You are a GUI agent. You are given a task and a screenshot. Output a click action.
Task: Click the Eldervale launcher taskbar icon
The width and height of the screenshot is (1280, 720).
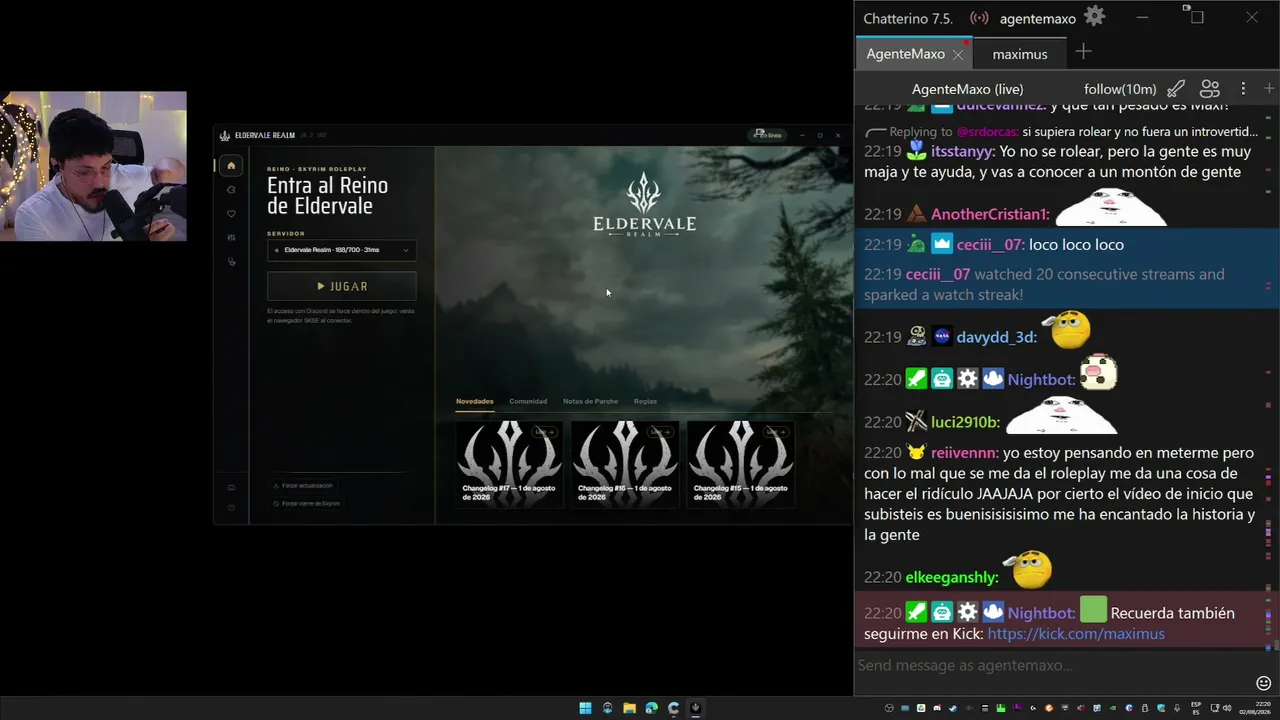pyautogui.click(x=695, y=708)
